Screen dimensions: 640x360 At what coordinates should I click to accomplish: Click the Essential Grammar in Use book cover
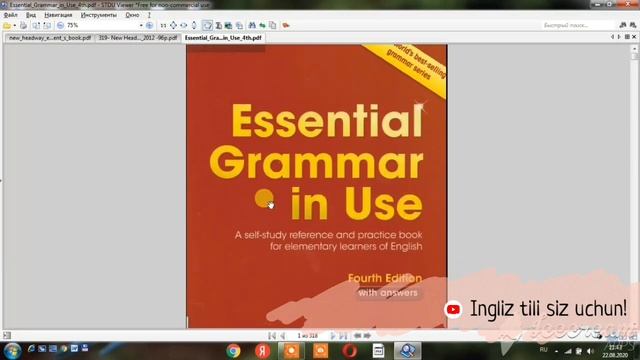click(x=317, y=186)
